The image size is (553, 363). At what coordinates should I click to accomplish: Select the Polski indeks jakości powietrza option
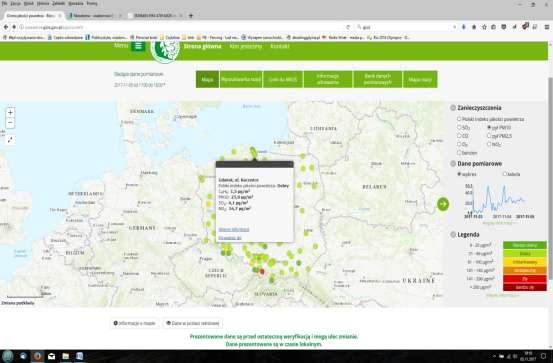459,119
